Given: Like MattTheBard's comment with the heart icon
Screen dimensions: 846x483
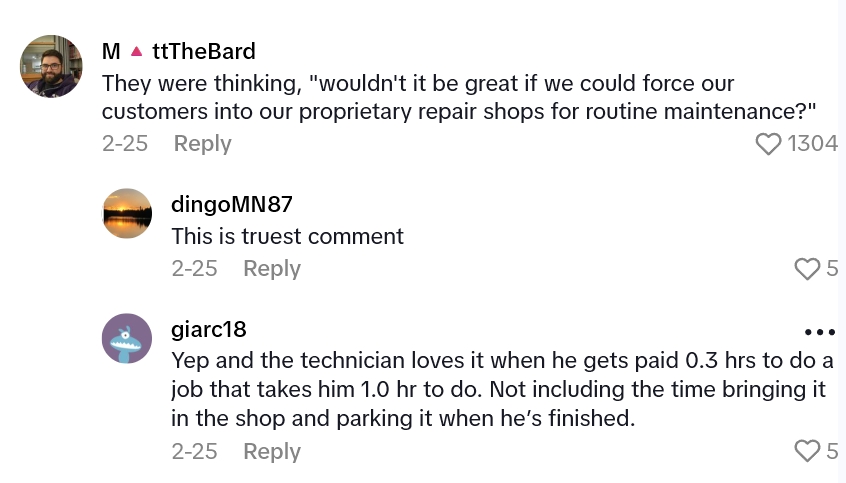Looking at the screenshot, I should click(768, 144).
